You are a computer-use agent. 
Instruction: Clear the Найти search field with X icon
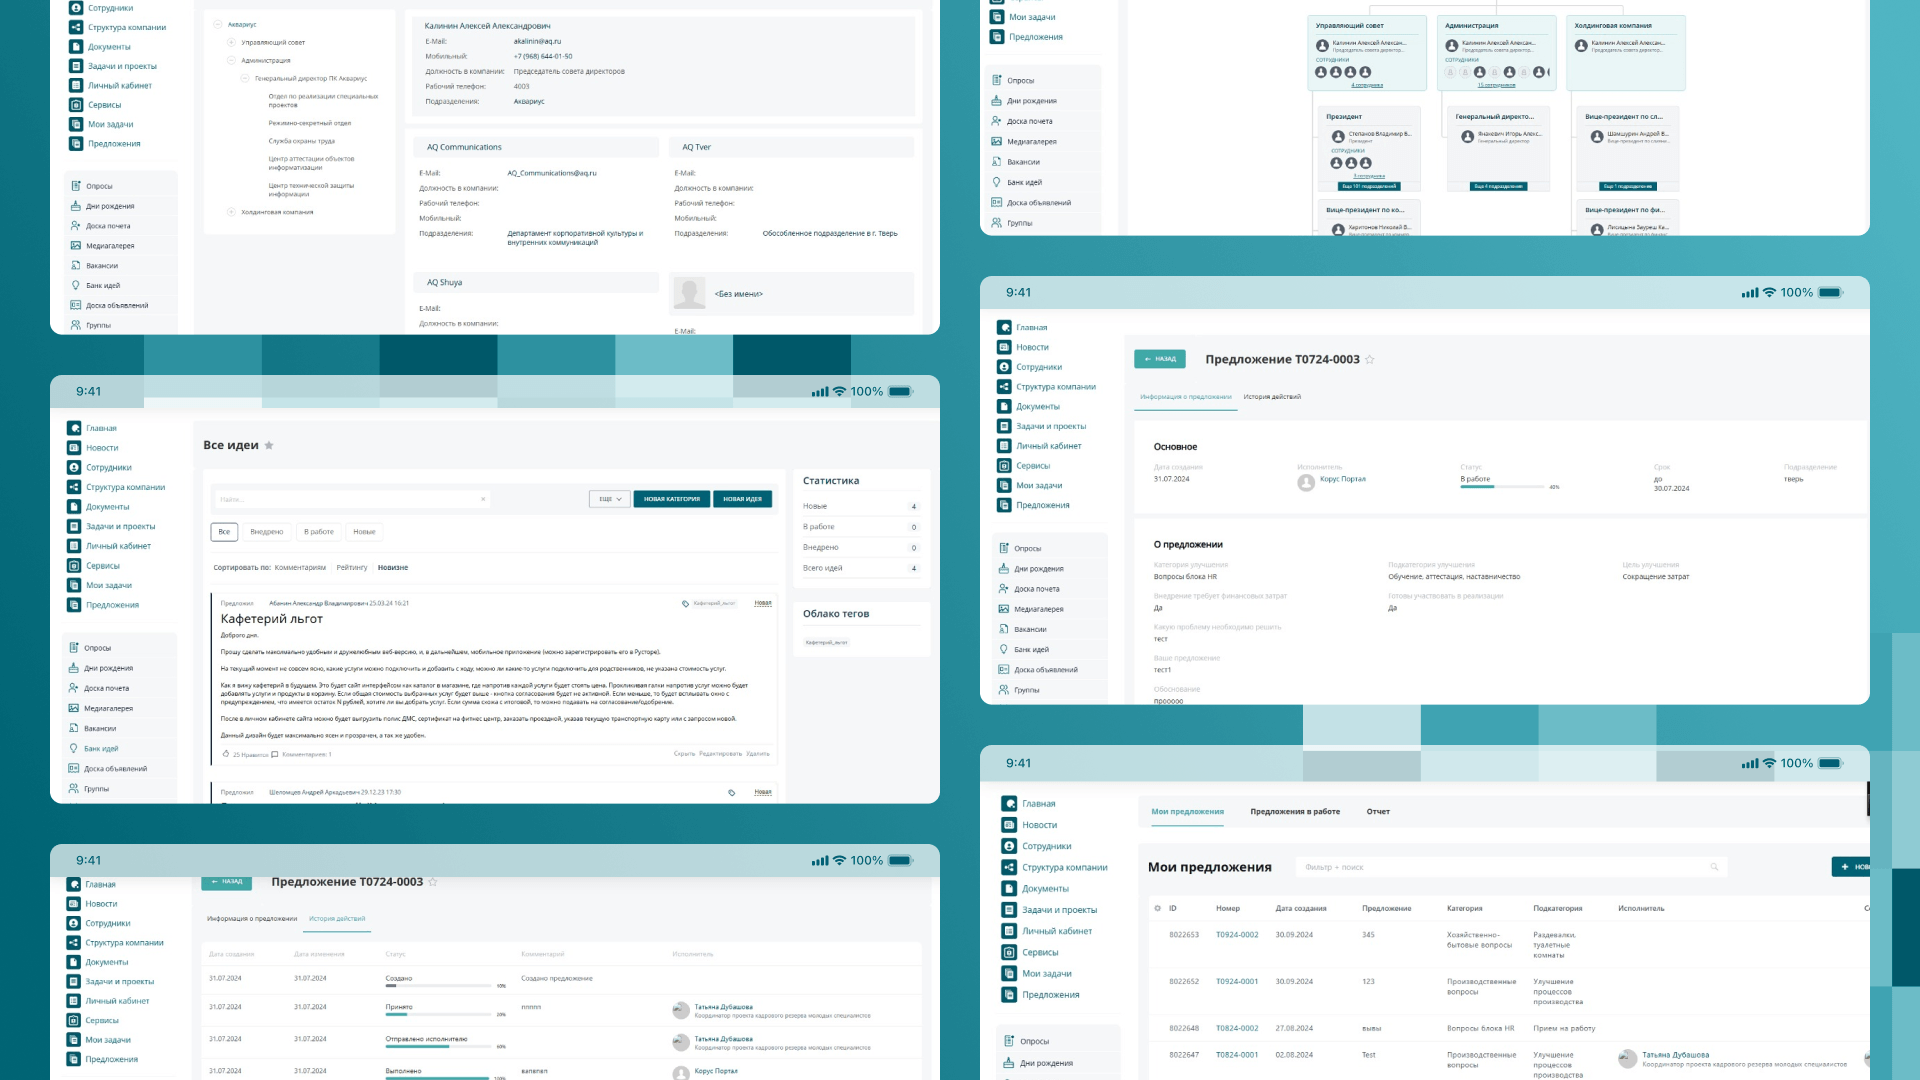click(483, 499)
